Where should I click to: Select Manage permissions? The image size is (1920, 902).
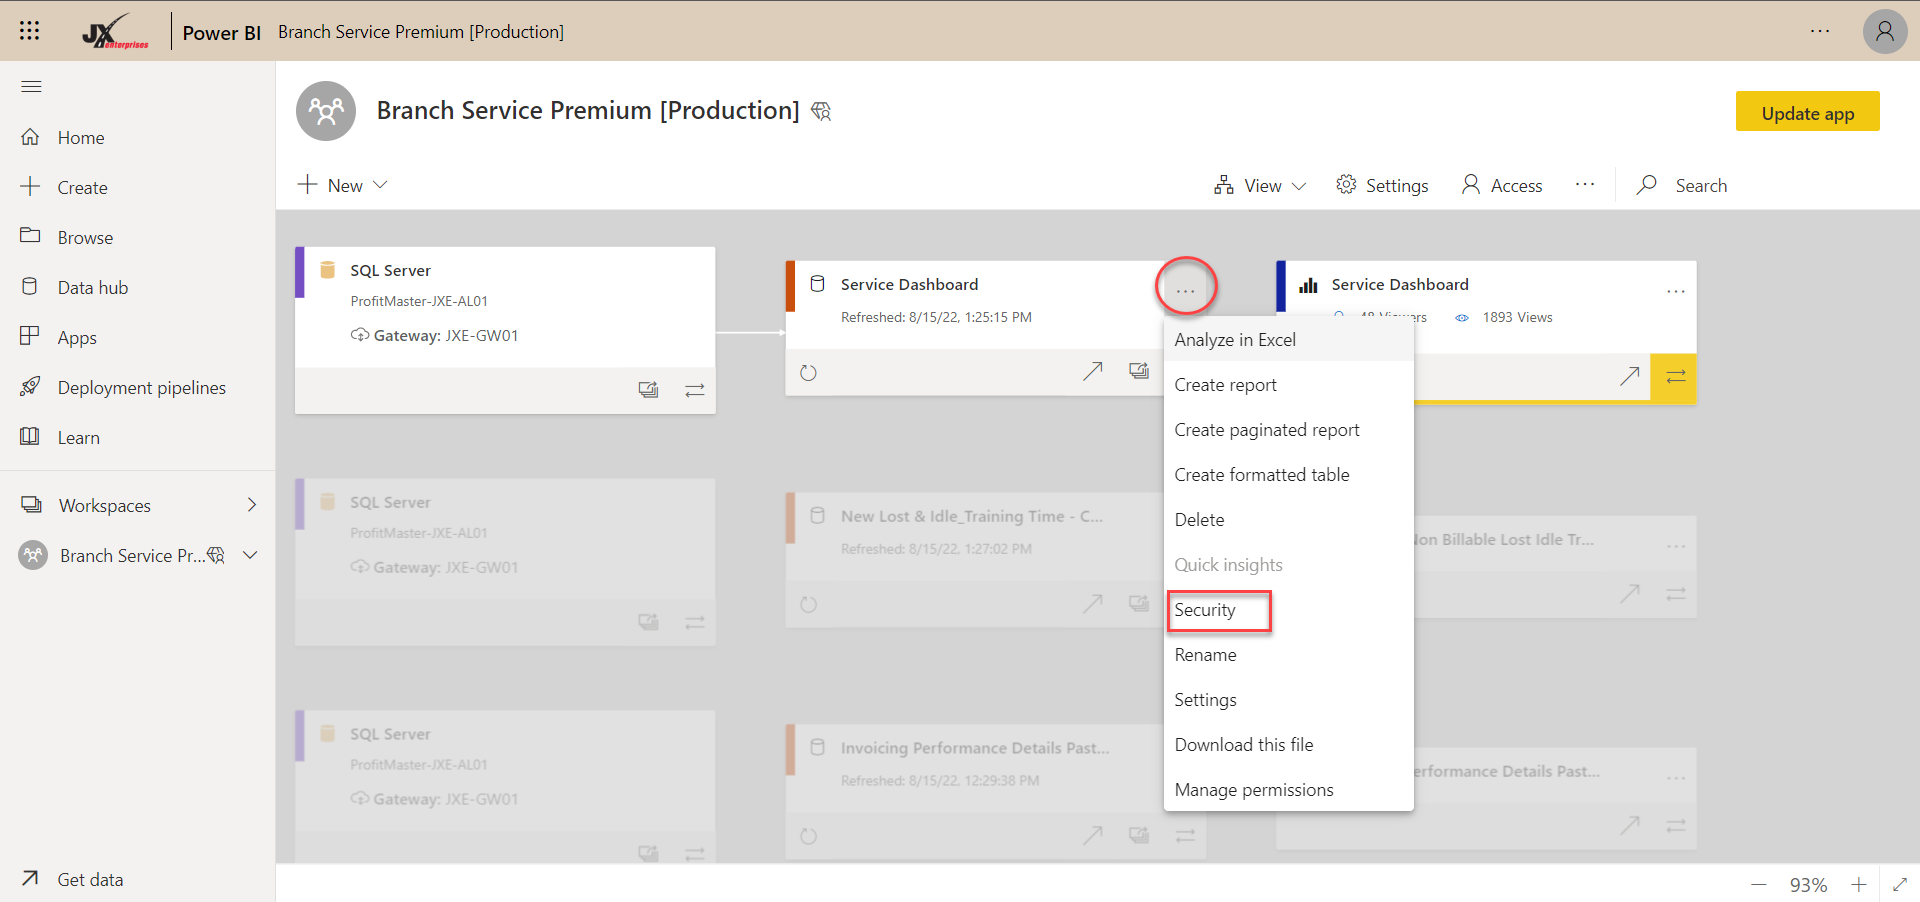pos(1289,790)
